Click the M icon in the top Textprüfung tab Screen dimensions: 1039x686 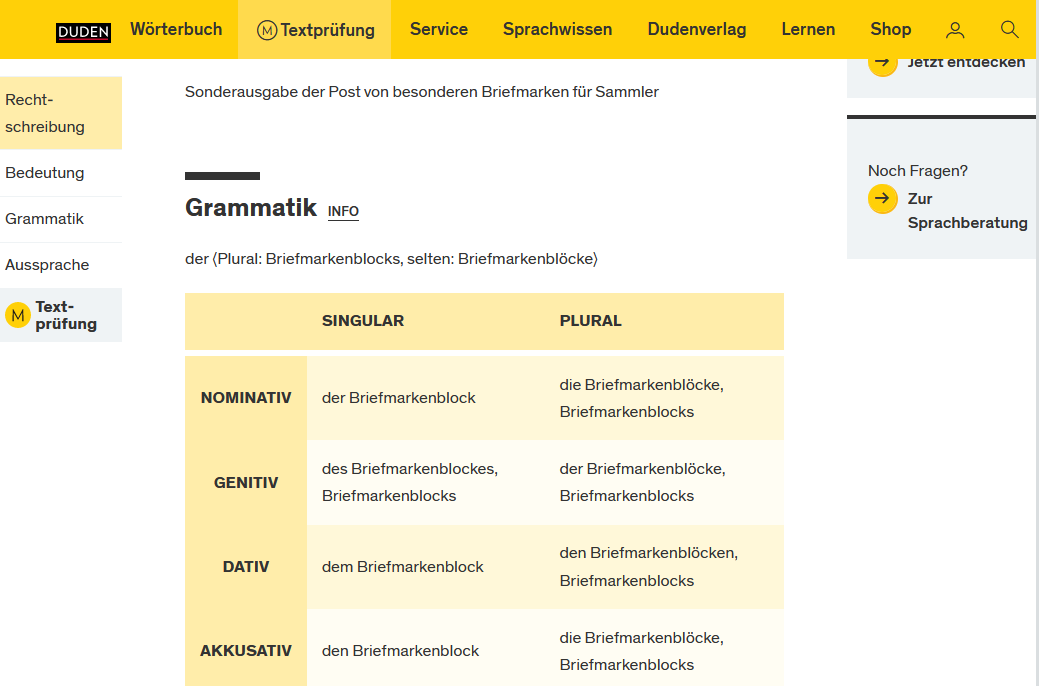coord(267,30)
